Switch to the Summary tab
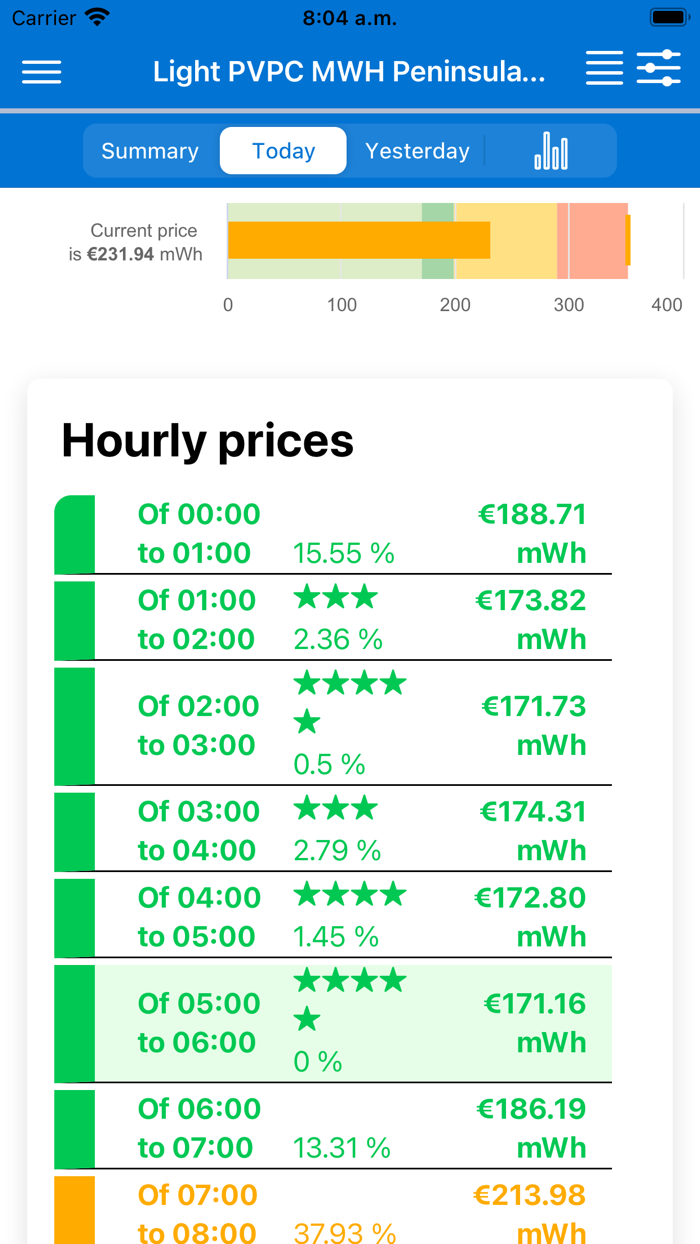Viewport: 700px width, 1244px height. point(149,151)
